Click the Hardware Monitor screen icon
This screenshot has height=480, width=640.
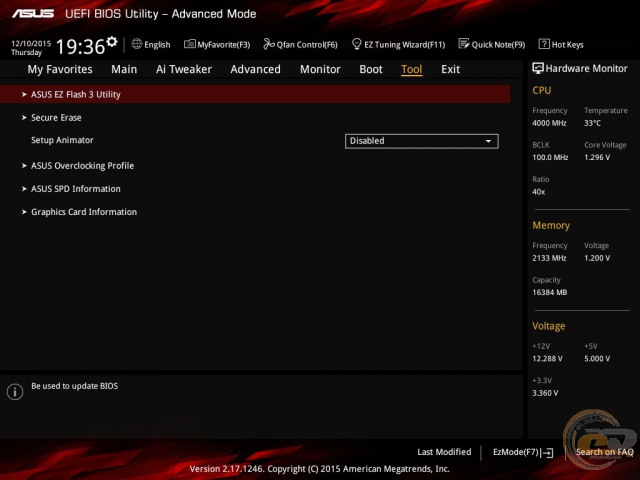point(538,68)
